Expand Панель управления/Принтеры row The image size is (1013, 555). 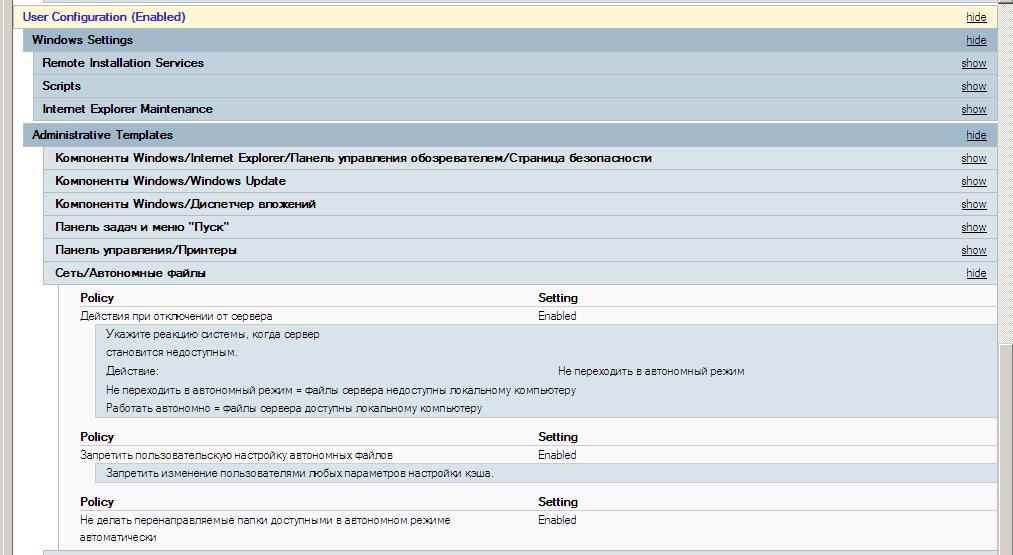(x=520, y=250)
